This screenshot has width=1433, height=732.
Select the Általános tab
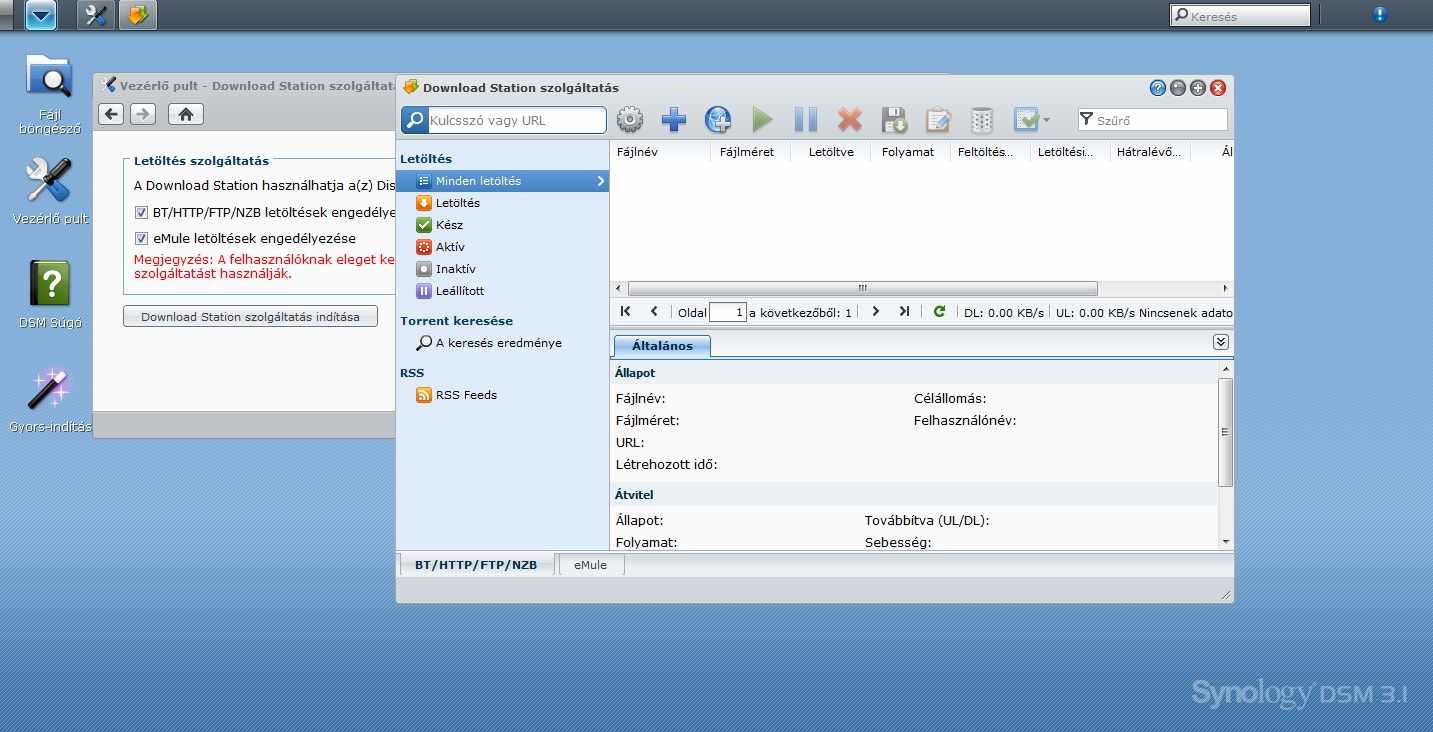click(661, 345)
